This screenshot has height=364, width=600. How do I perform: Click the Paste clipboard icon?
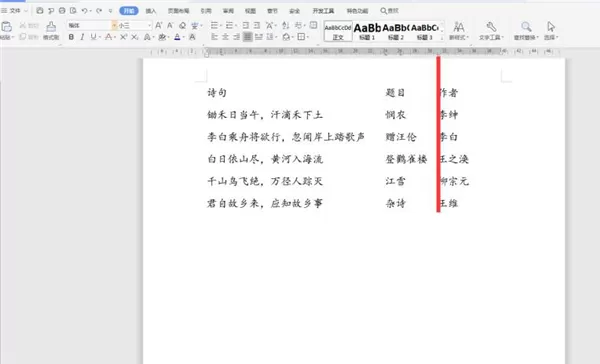pyautogui.click(x=7, y=27)
